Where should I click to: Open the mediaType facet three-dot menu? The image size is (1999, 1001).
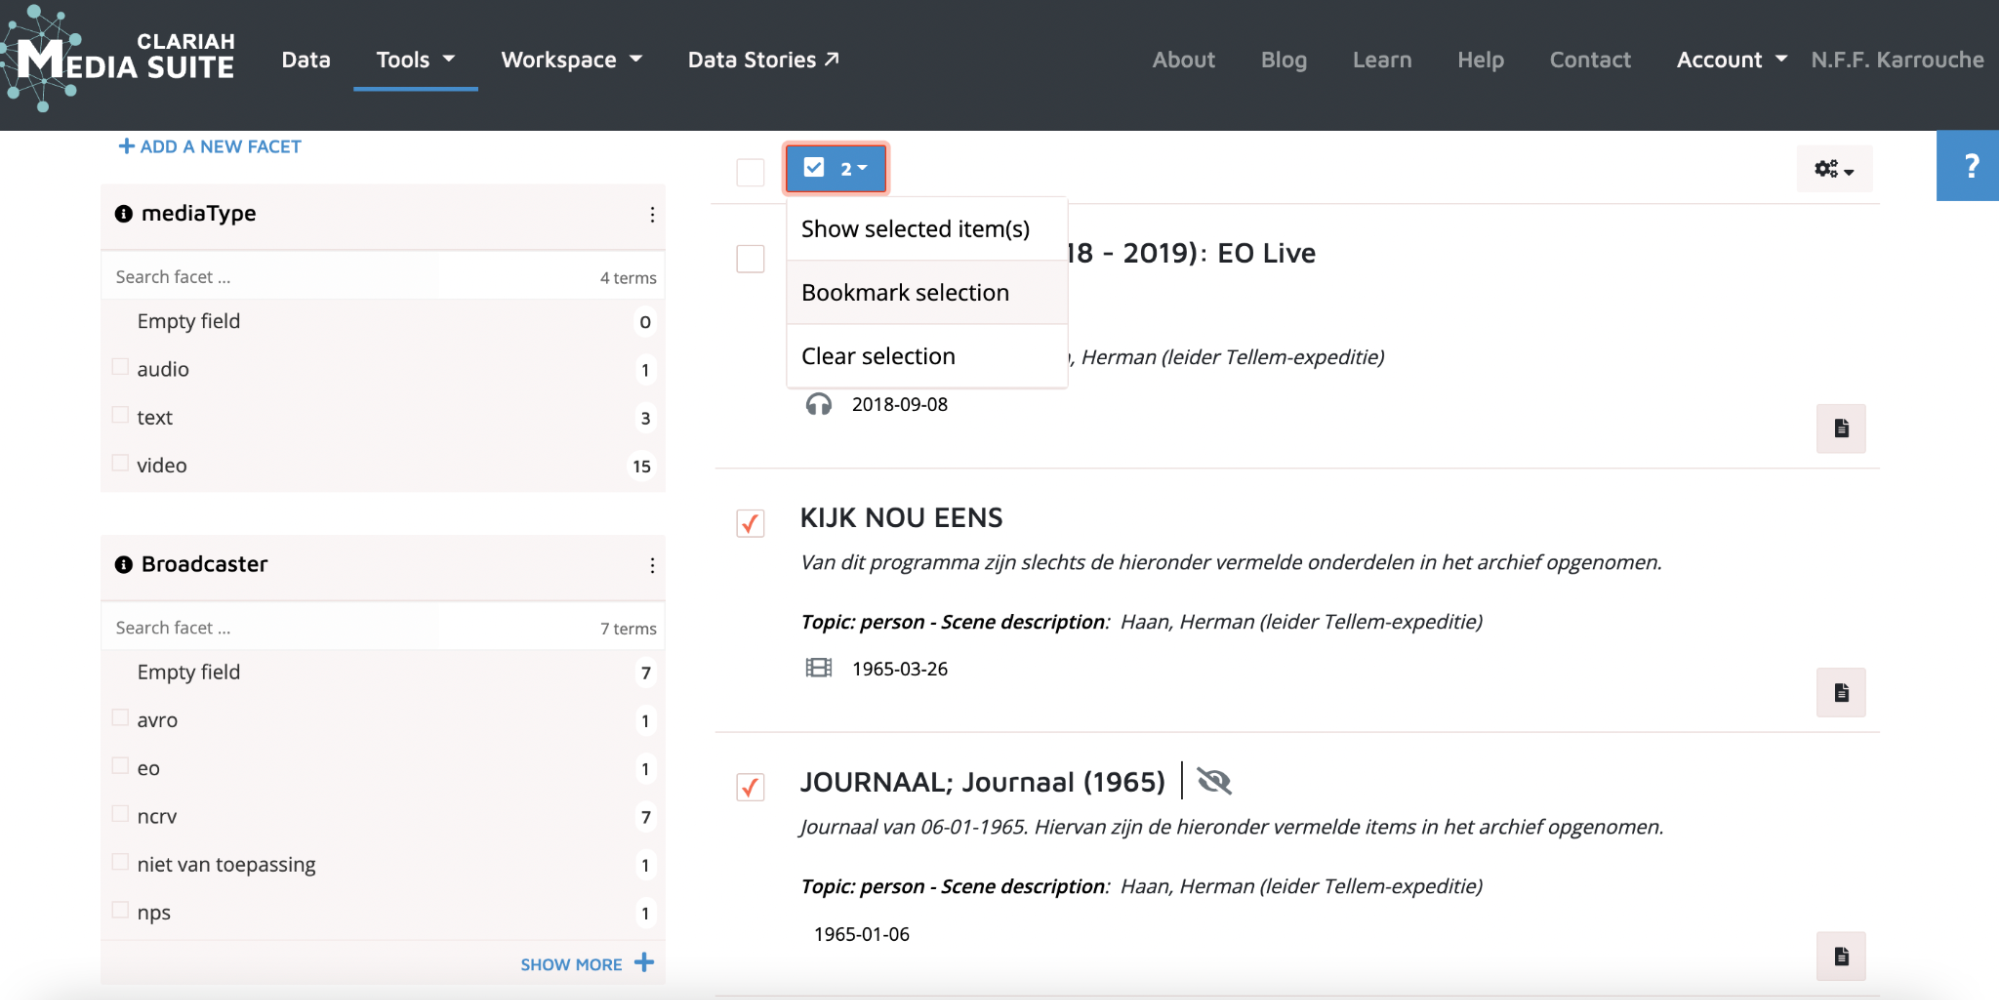[652, 215]
